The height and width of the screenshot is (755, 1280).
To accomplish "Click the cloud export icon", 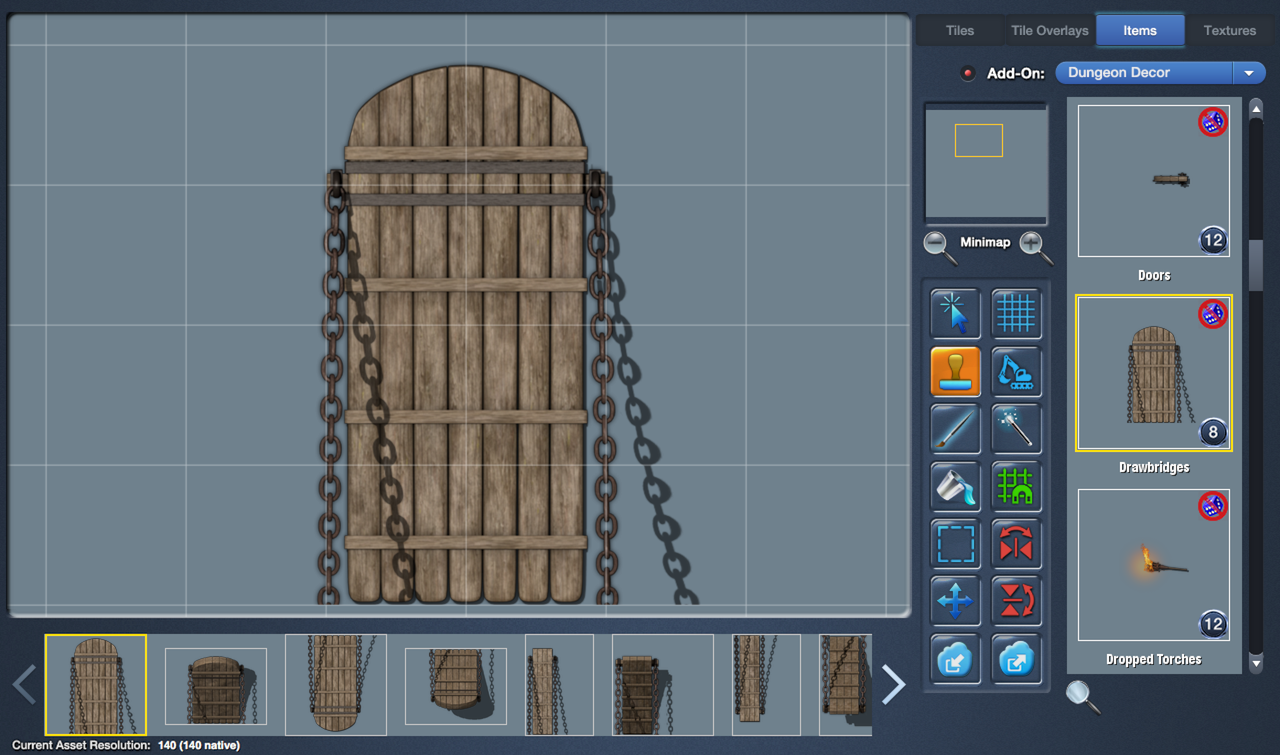I will point(1016,658).
